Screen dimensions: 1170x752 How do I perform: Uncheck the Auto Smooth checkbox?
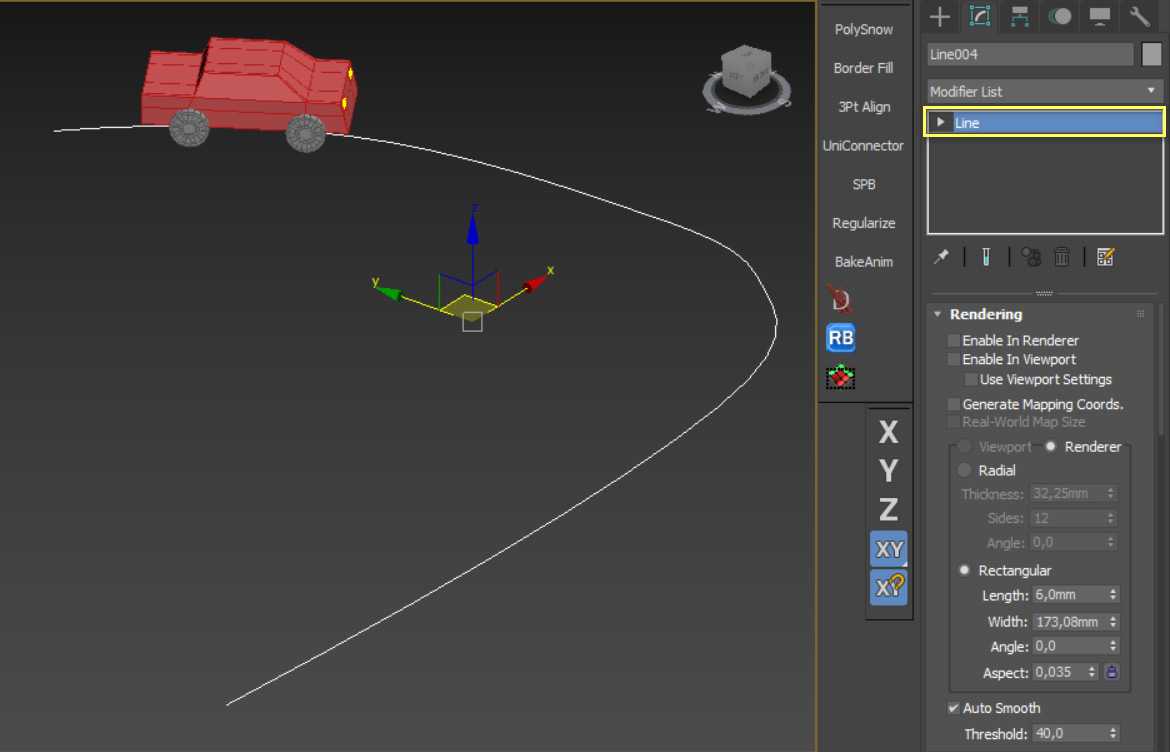click(x=954, y=709)
